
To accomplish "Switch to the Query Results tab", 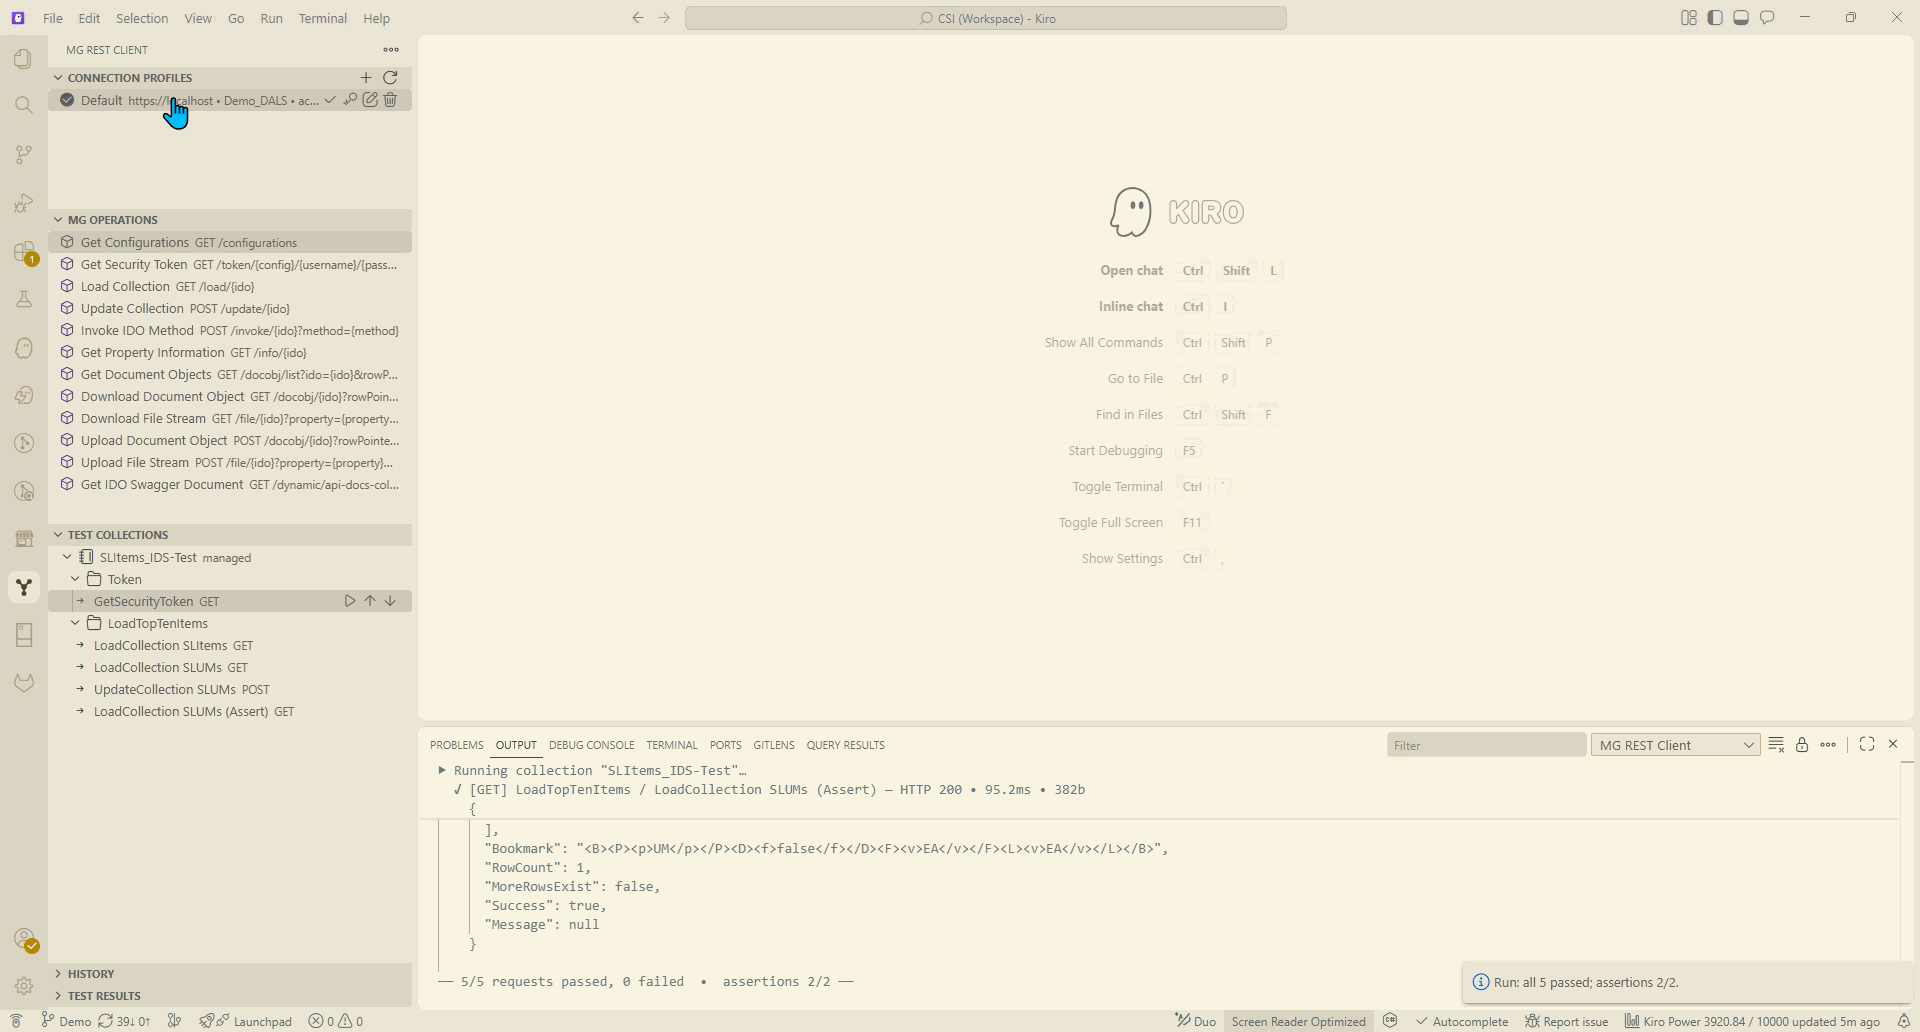I will (845, 745).
